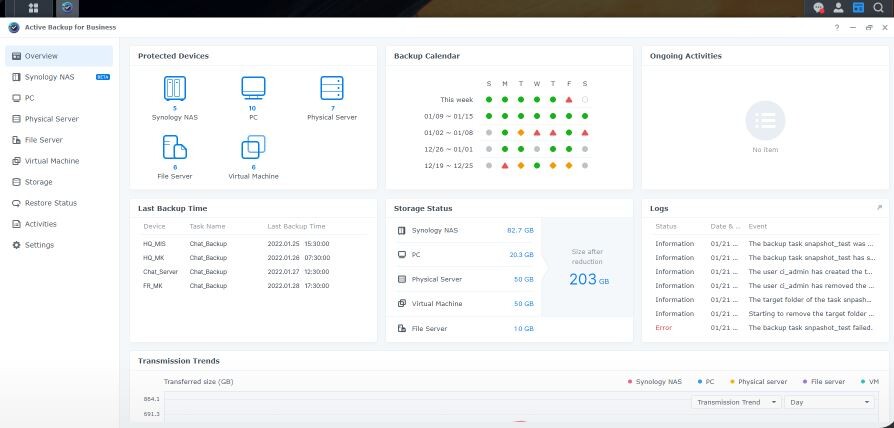The height and width of the screenshot is (428, 894).
Task: Click the PC monitor device icon
Action: coord(253,88)
